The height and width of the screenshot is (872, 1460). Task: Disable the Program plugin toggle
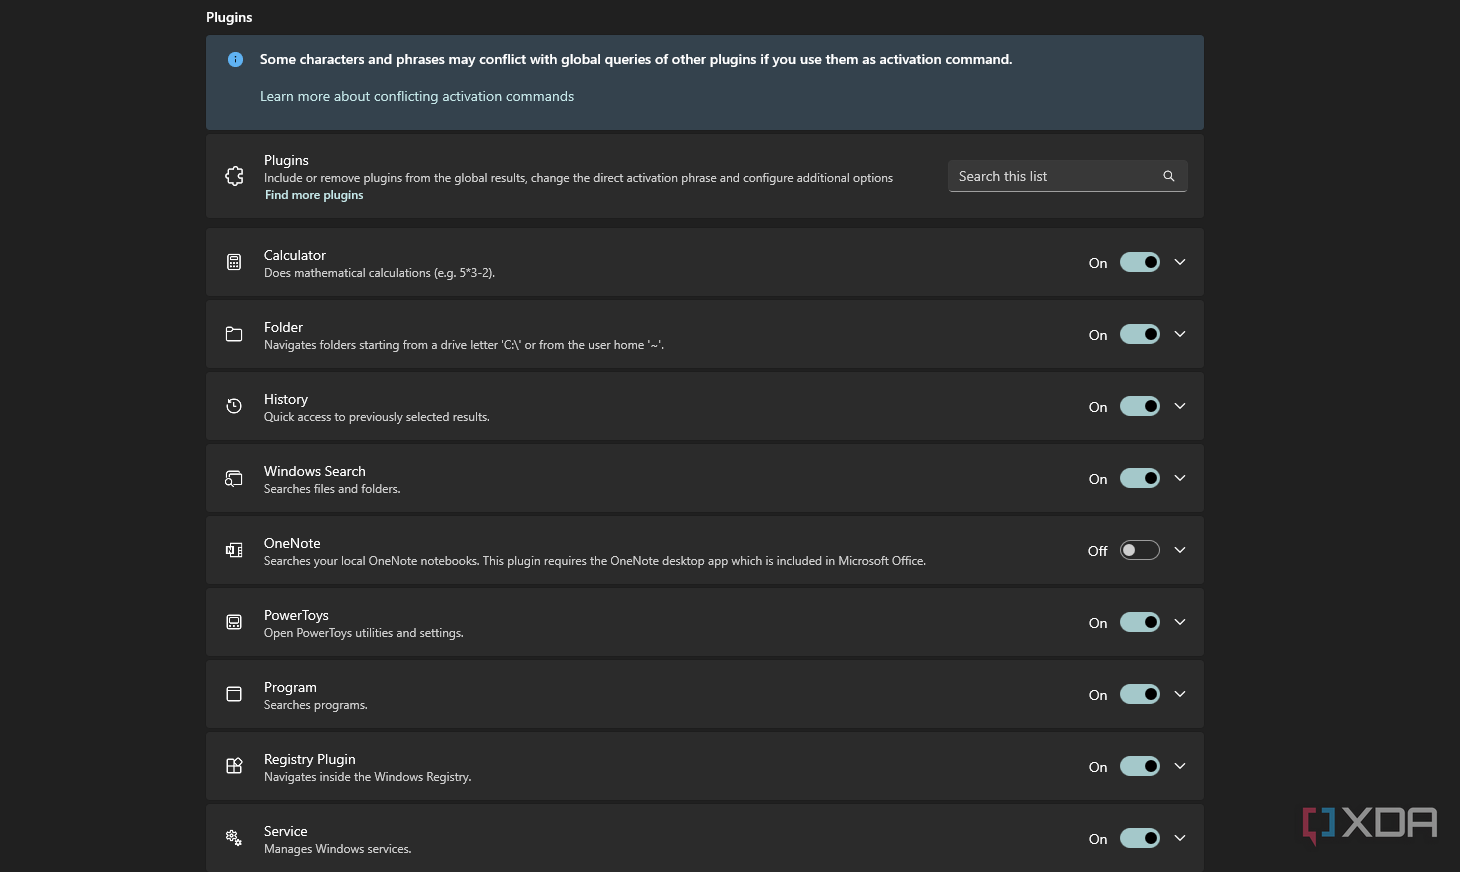pos(1140,694)
